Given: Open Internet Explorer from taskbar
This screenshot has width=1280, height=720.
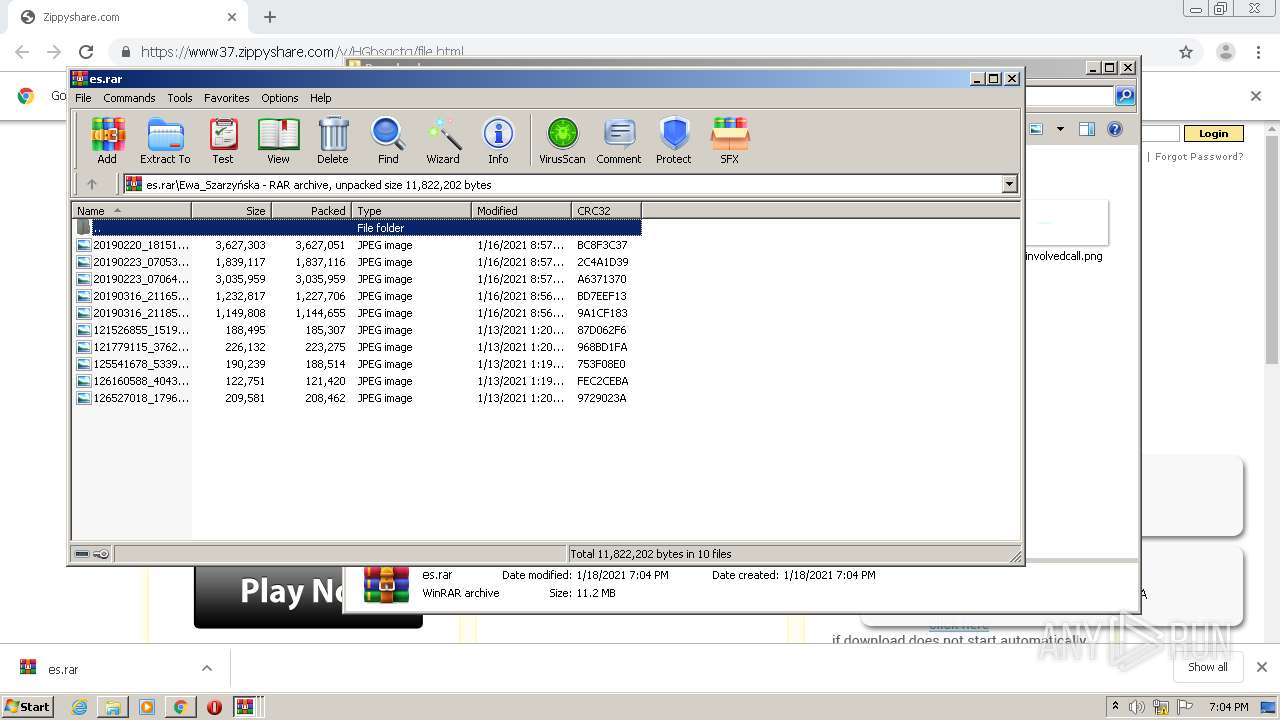Looking at the screenshot, I should click(x=80, y=707).
